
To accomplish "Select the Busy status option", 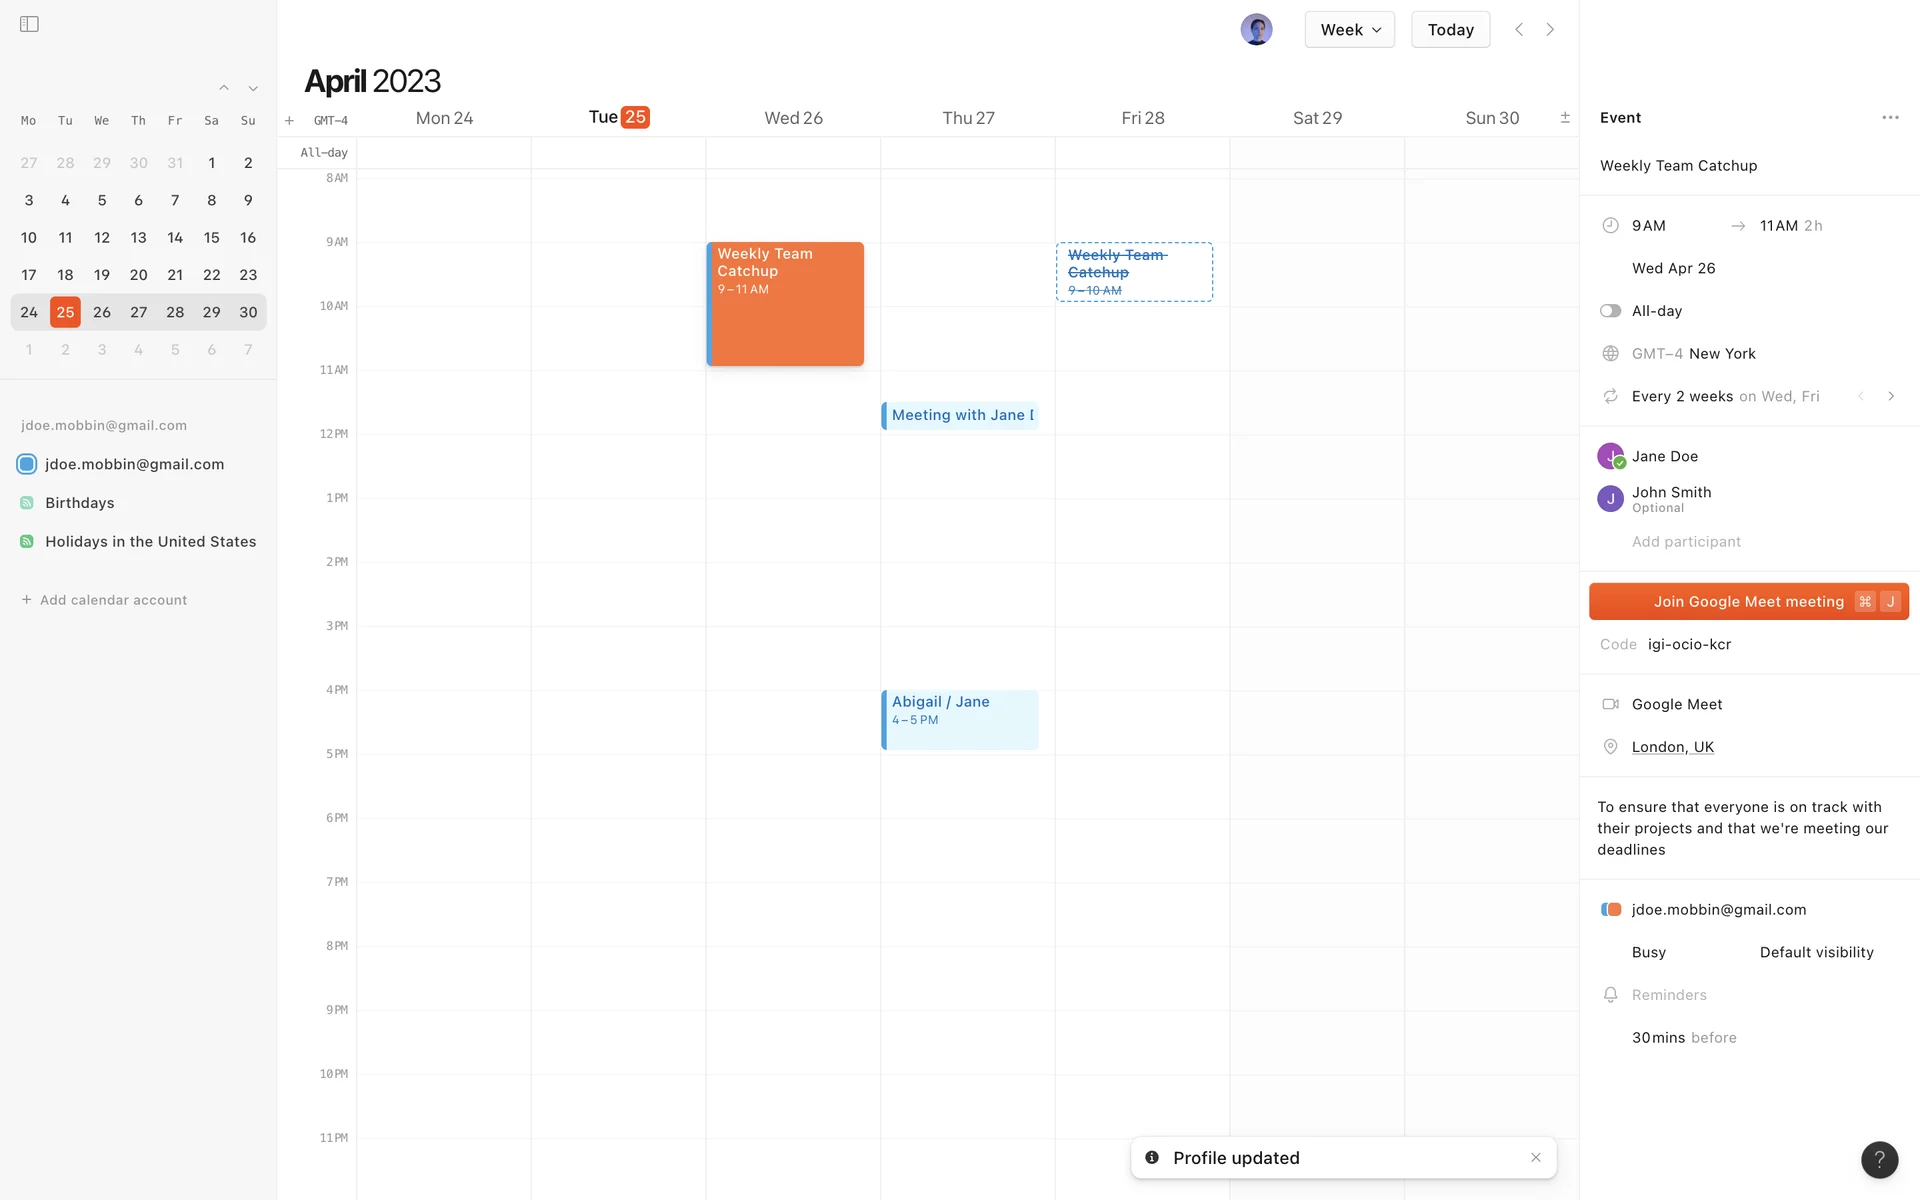I will point(1648,952).
